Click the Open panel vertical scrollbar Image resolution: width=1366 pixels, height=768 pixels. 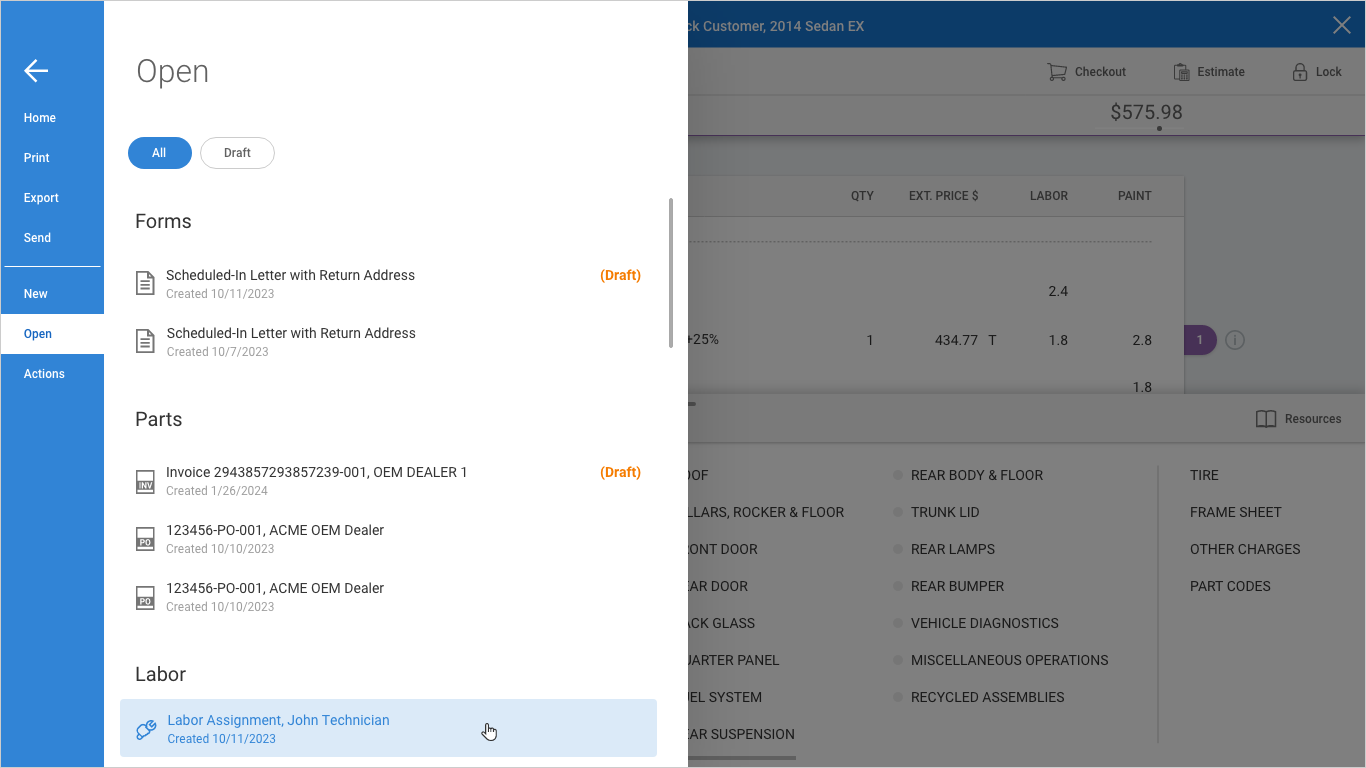pyautogui.click(x=670, y=273)
